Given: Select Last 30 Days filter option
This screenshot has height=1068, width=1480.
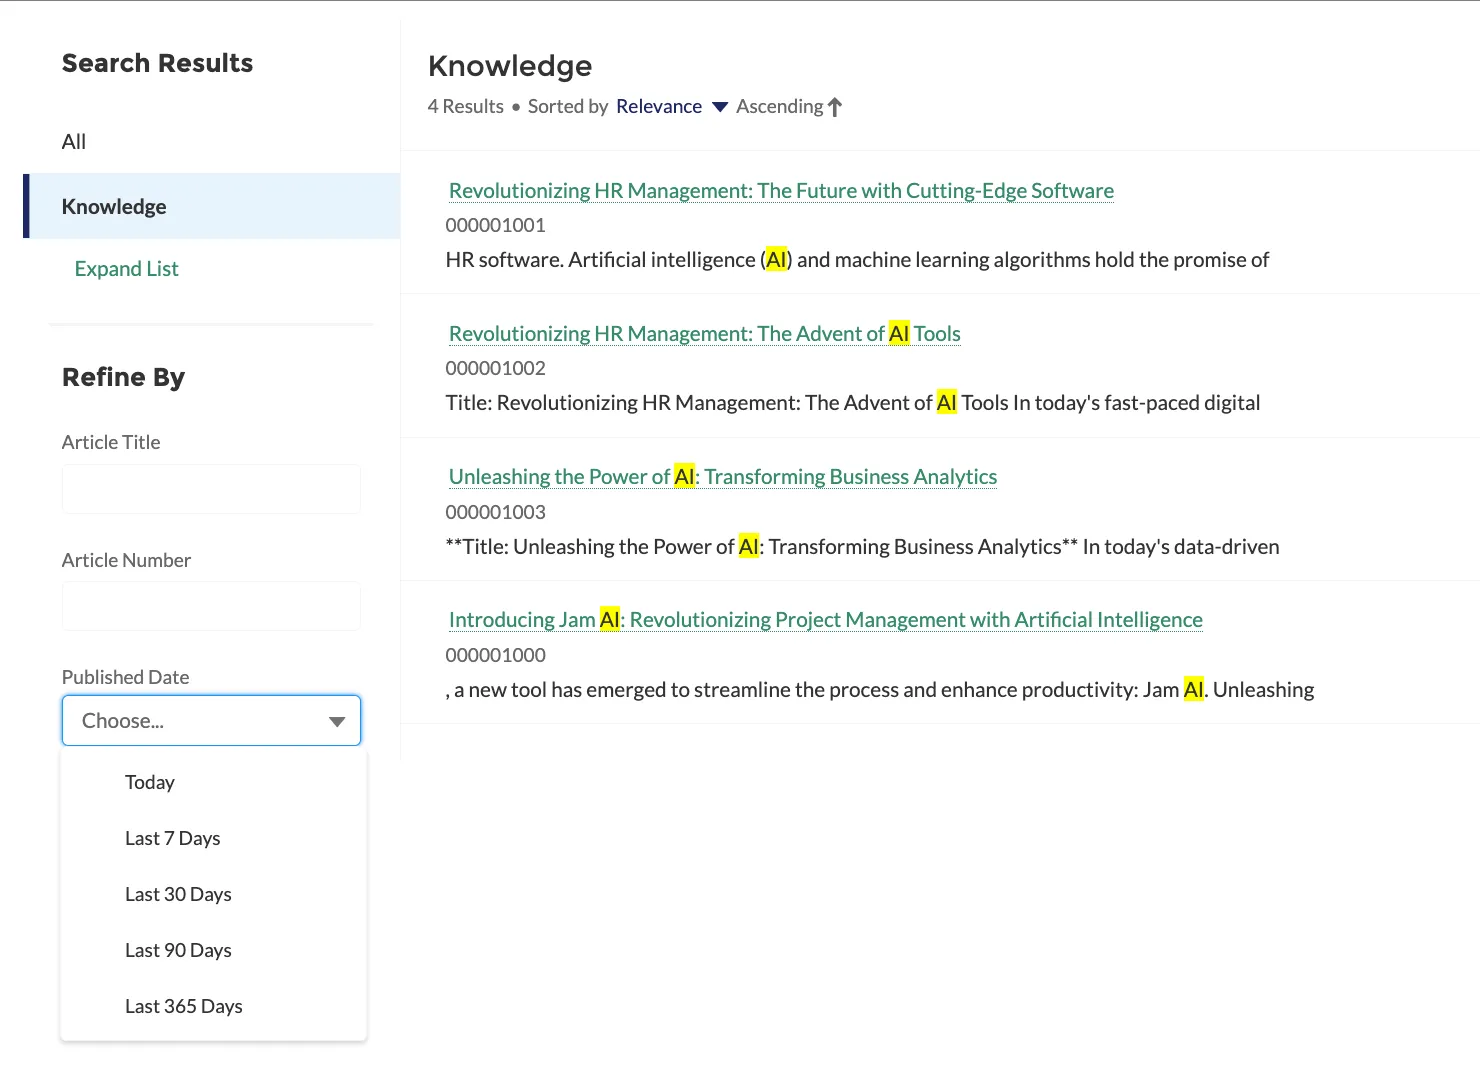Looking at the screenshot, I should (178, 894).
